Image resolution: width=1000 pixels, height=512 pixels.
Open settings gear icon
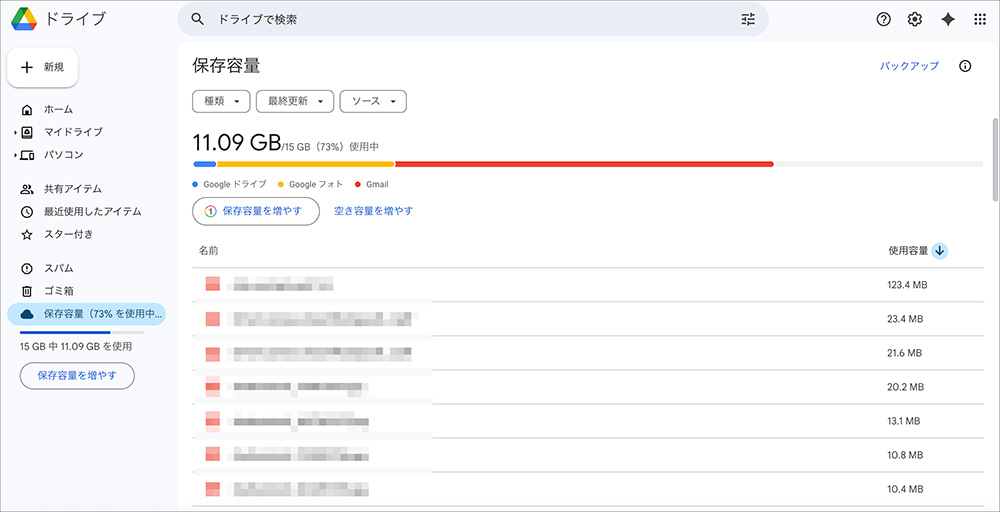(x=915, y=20)
